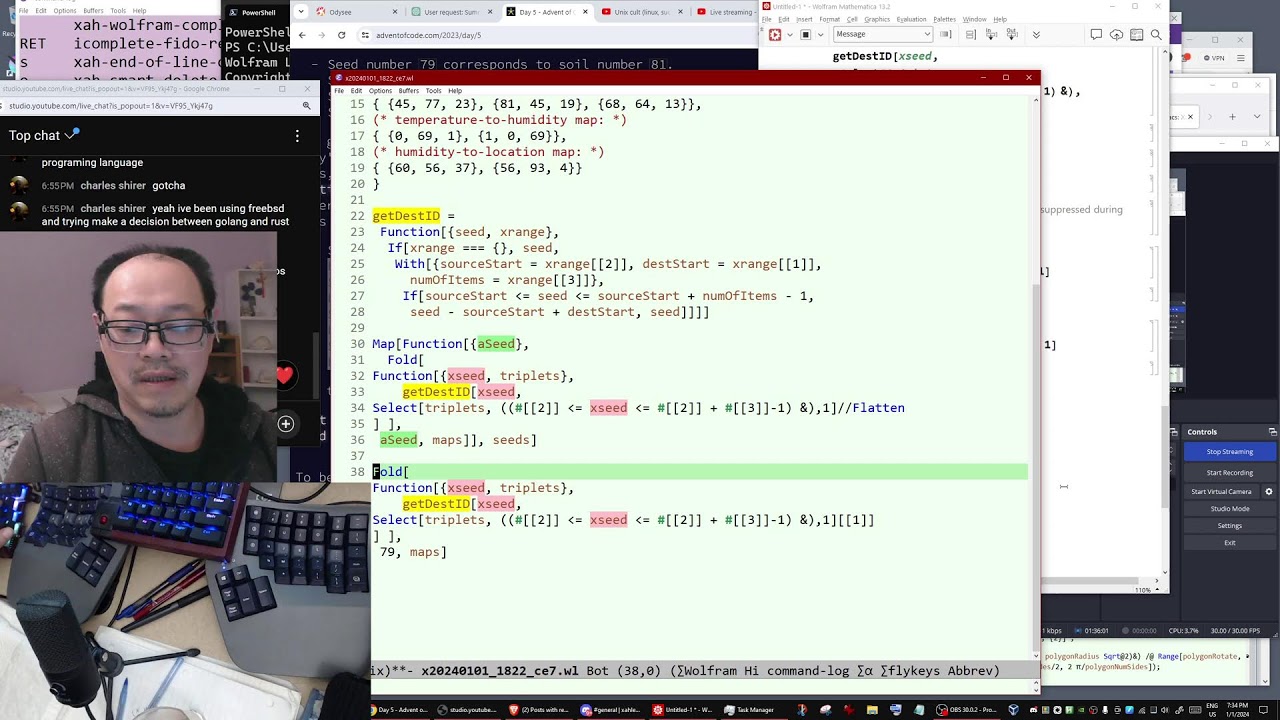Viewport: 1280px width, 720px height.
Task: Click line 38 'Fold[' in Emacs
Action: click(x=390, y=472)
